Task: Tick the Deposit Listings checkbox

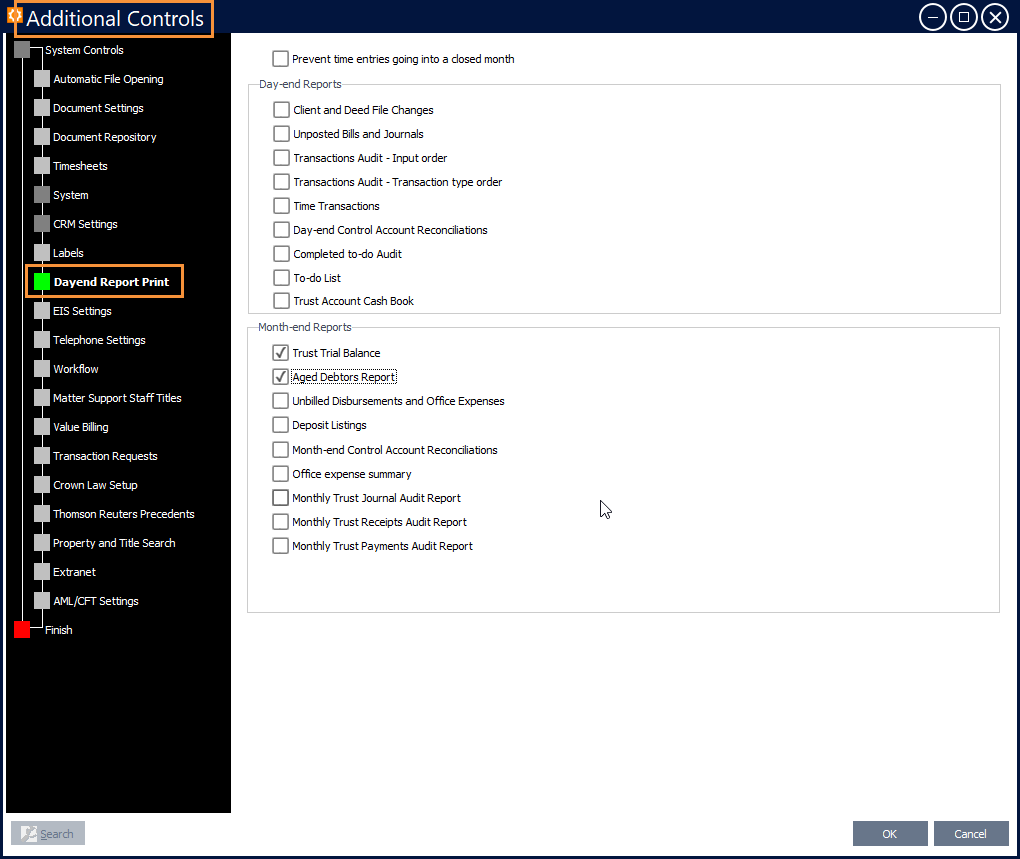Action: click(280, 425)
